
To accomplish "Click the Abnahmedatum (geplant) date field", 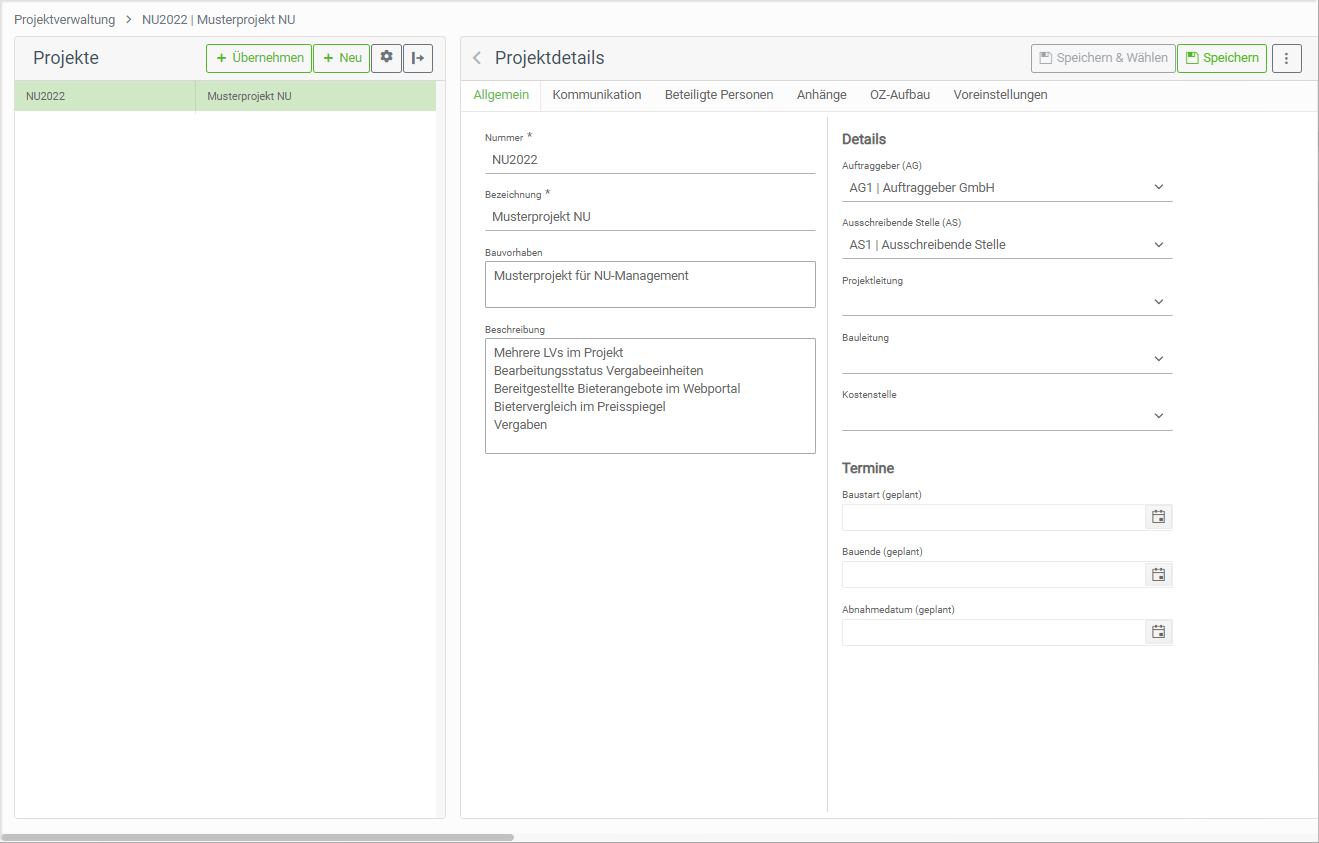I will point(993,631).
